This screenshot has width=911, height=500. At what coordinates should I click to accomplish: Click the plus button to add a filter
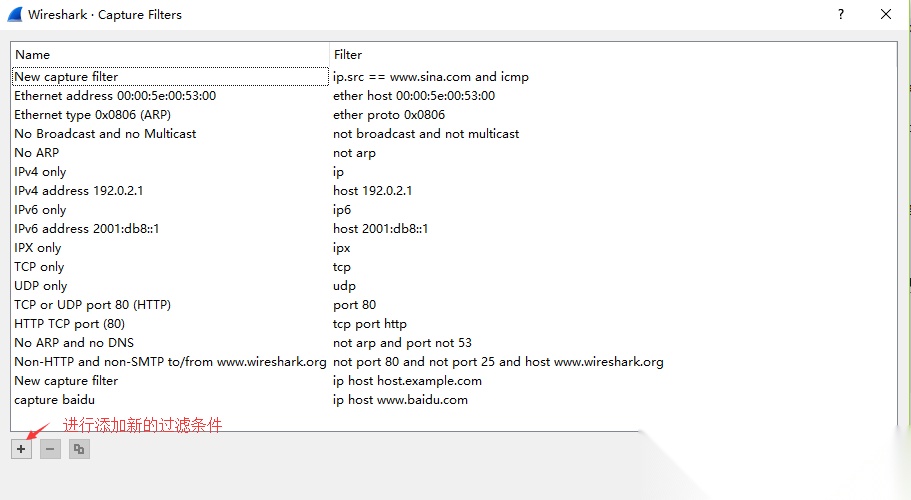[21, 449]
